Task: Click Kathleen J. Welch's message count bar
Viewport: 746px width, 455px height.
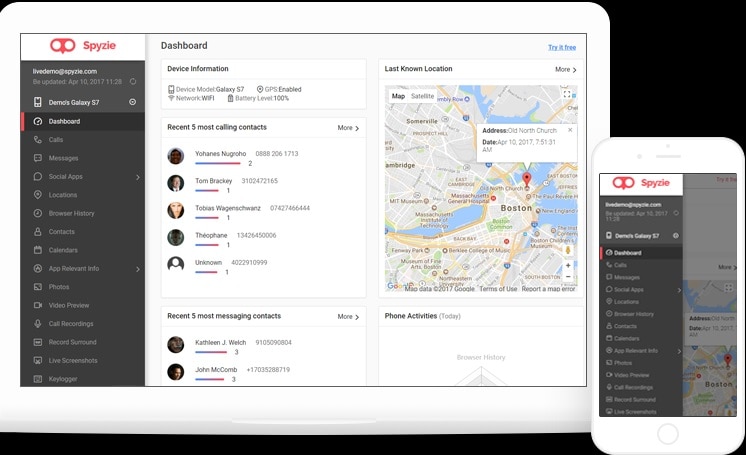Action: click(211, 352)
